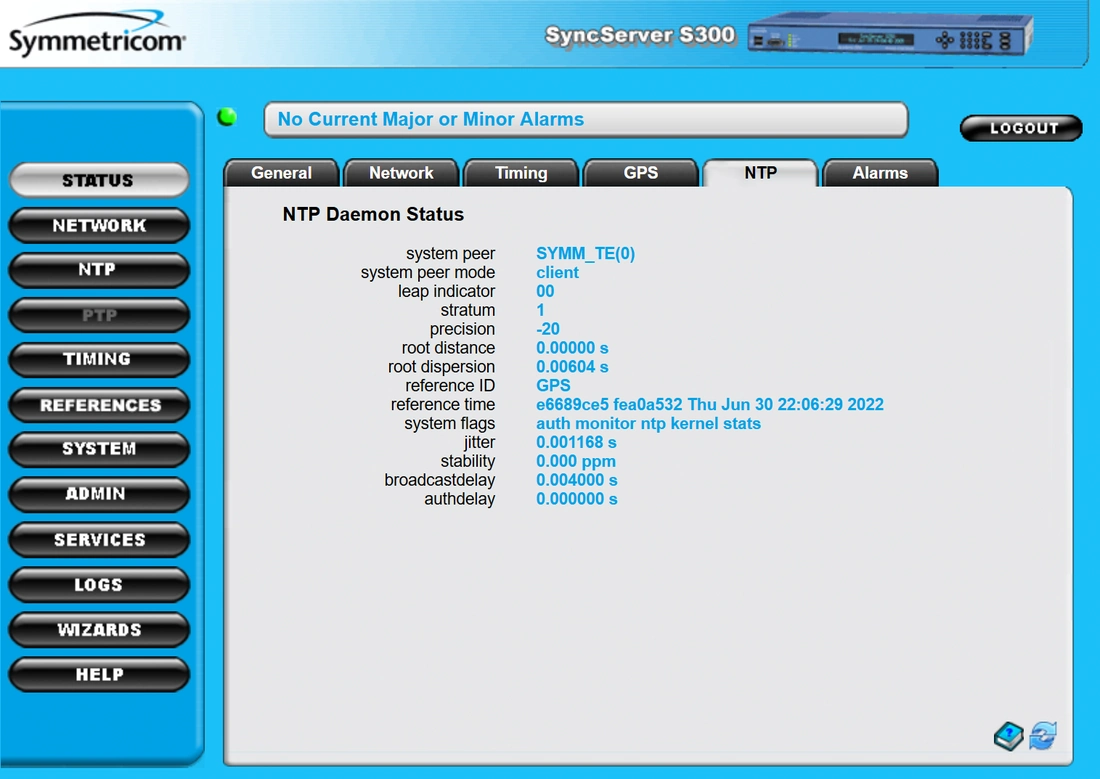Open the Timing tab
Image resolution: width=1100 pixels, height=779 pixels.
pos(521,173)
